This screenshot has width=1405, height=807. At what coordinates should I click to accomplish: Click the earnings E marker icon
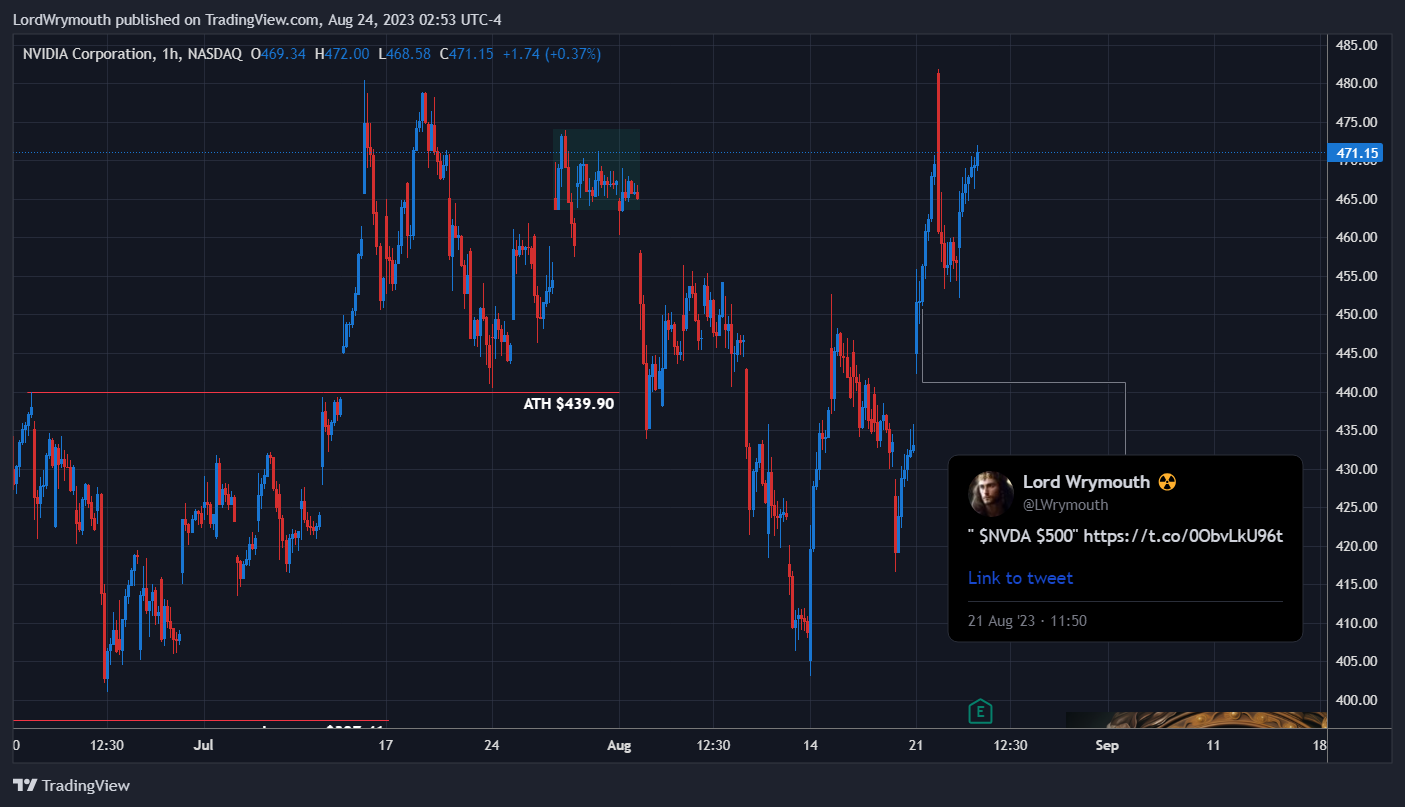(980, 712)
